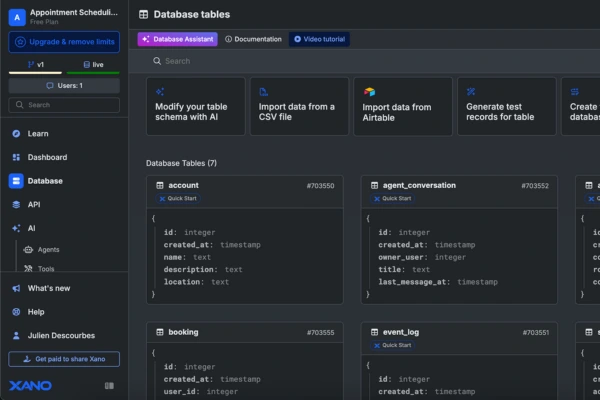
Task: Focus the sidebar Search field
Action: [64, 105]
